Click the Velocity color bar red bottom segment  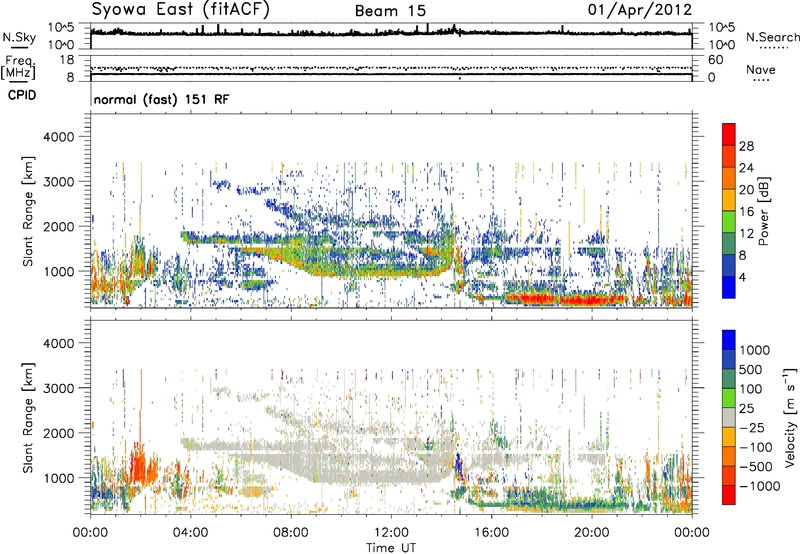click(x=729, y=495)
